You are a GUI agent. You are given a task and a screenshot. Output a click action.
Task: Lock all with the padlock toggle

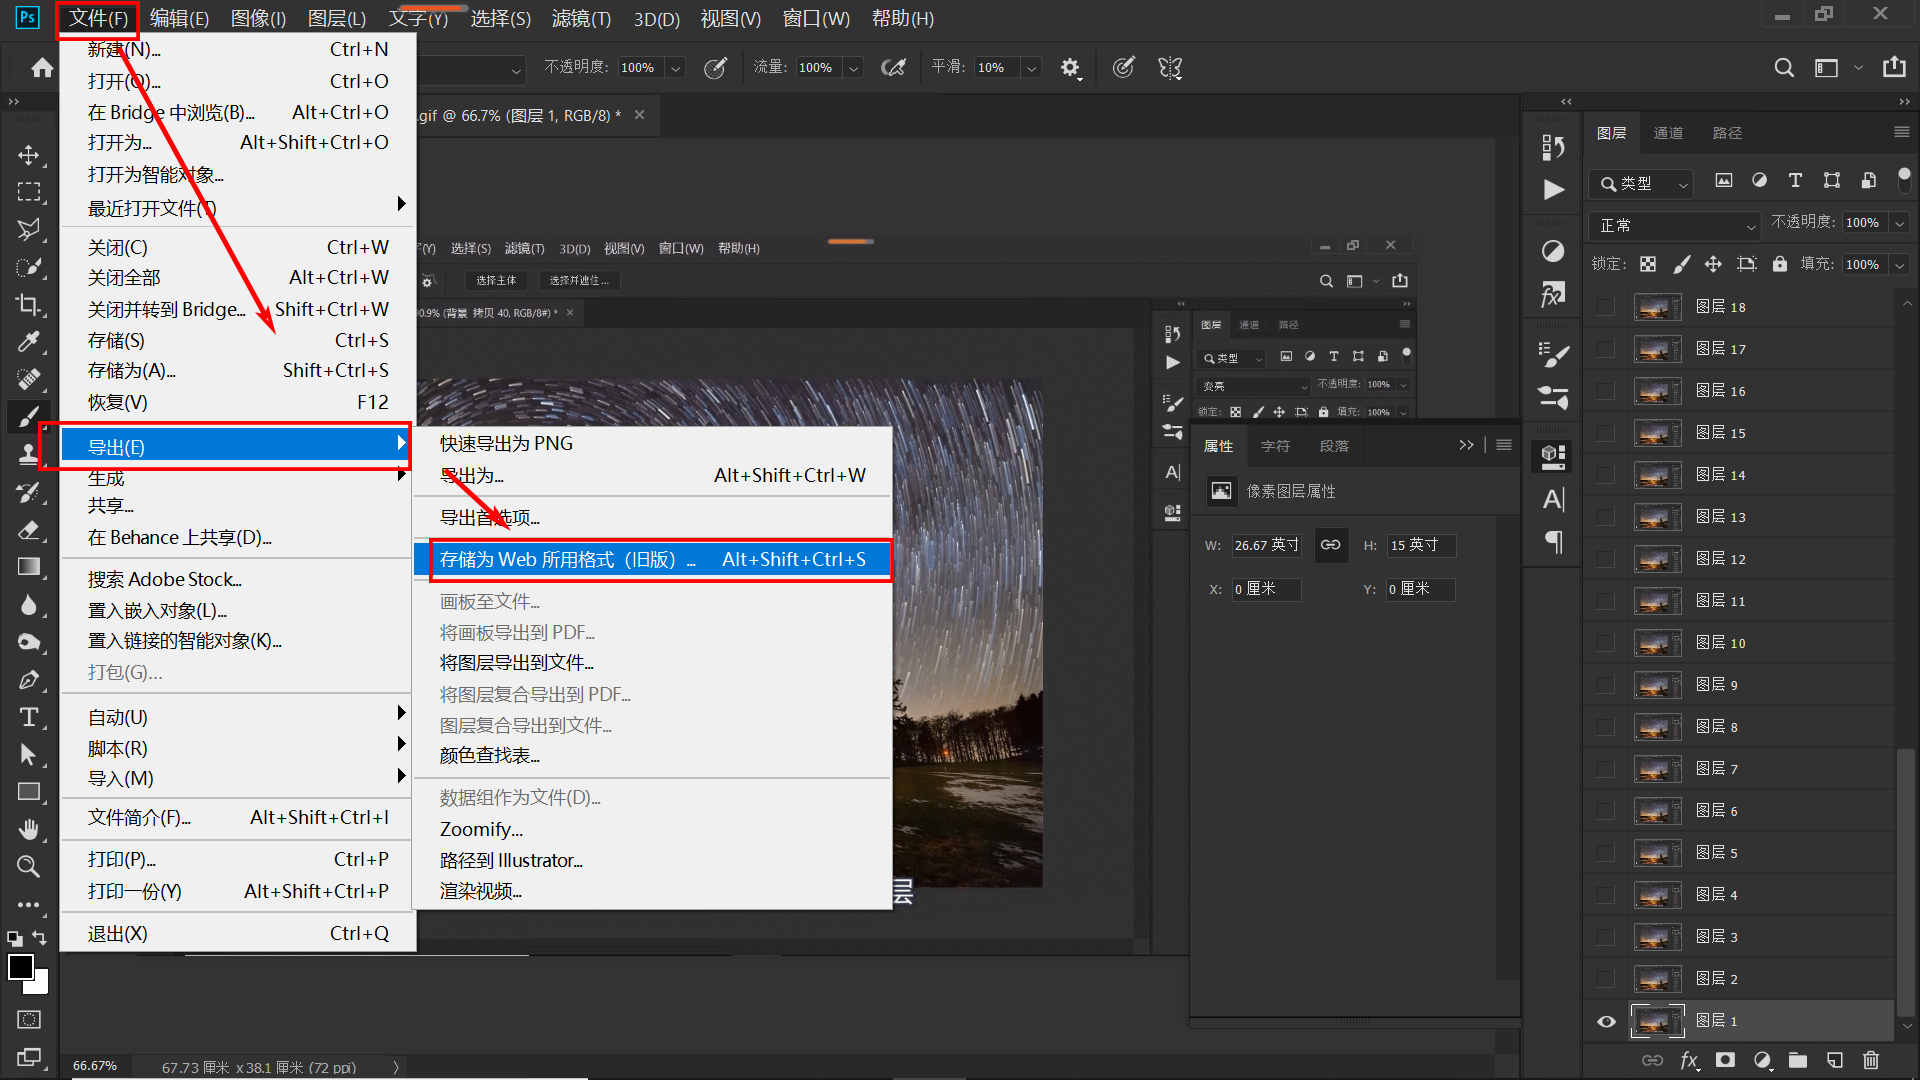(1779, 263)
